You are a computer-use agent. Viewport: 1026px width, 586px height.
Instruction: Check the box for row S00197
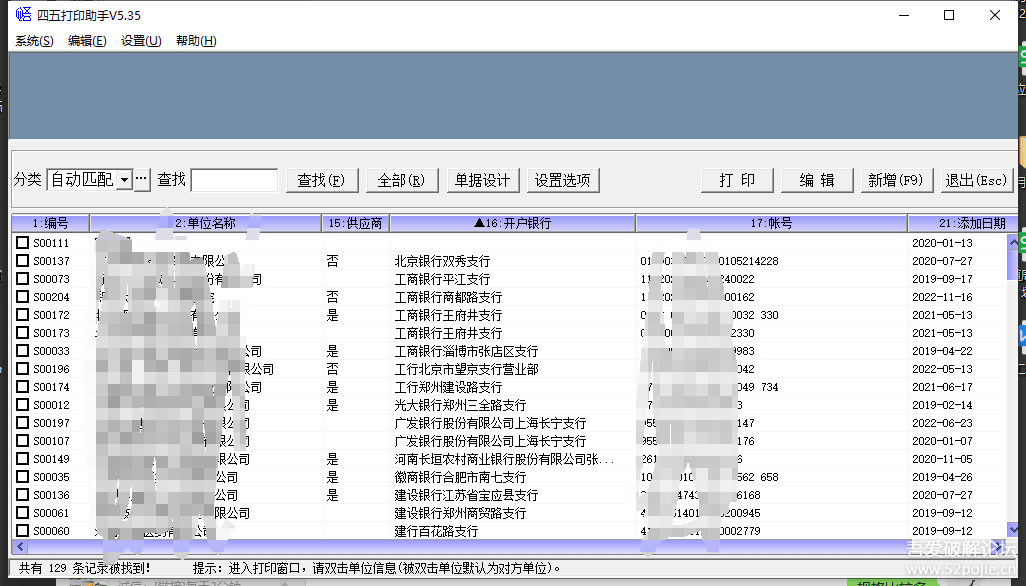pyautogui.click(x=23, y=422)
